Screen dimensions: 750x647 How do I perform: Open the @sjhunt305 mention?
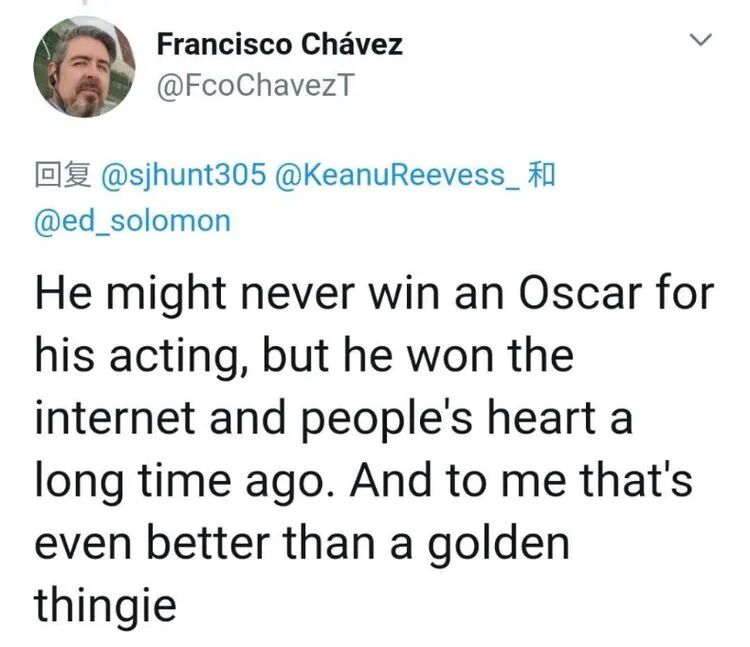(184, 175)
